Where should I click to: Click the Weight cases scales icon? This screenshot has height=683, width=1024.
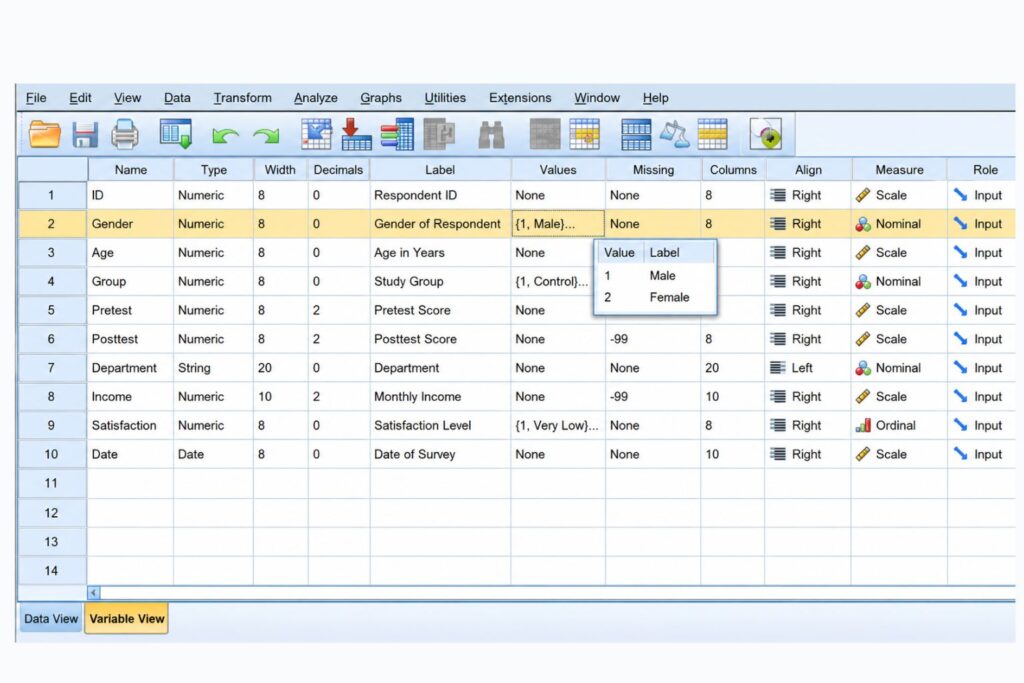tap(675, 134)
